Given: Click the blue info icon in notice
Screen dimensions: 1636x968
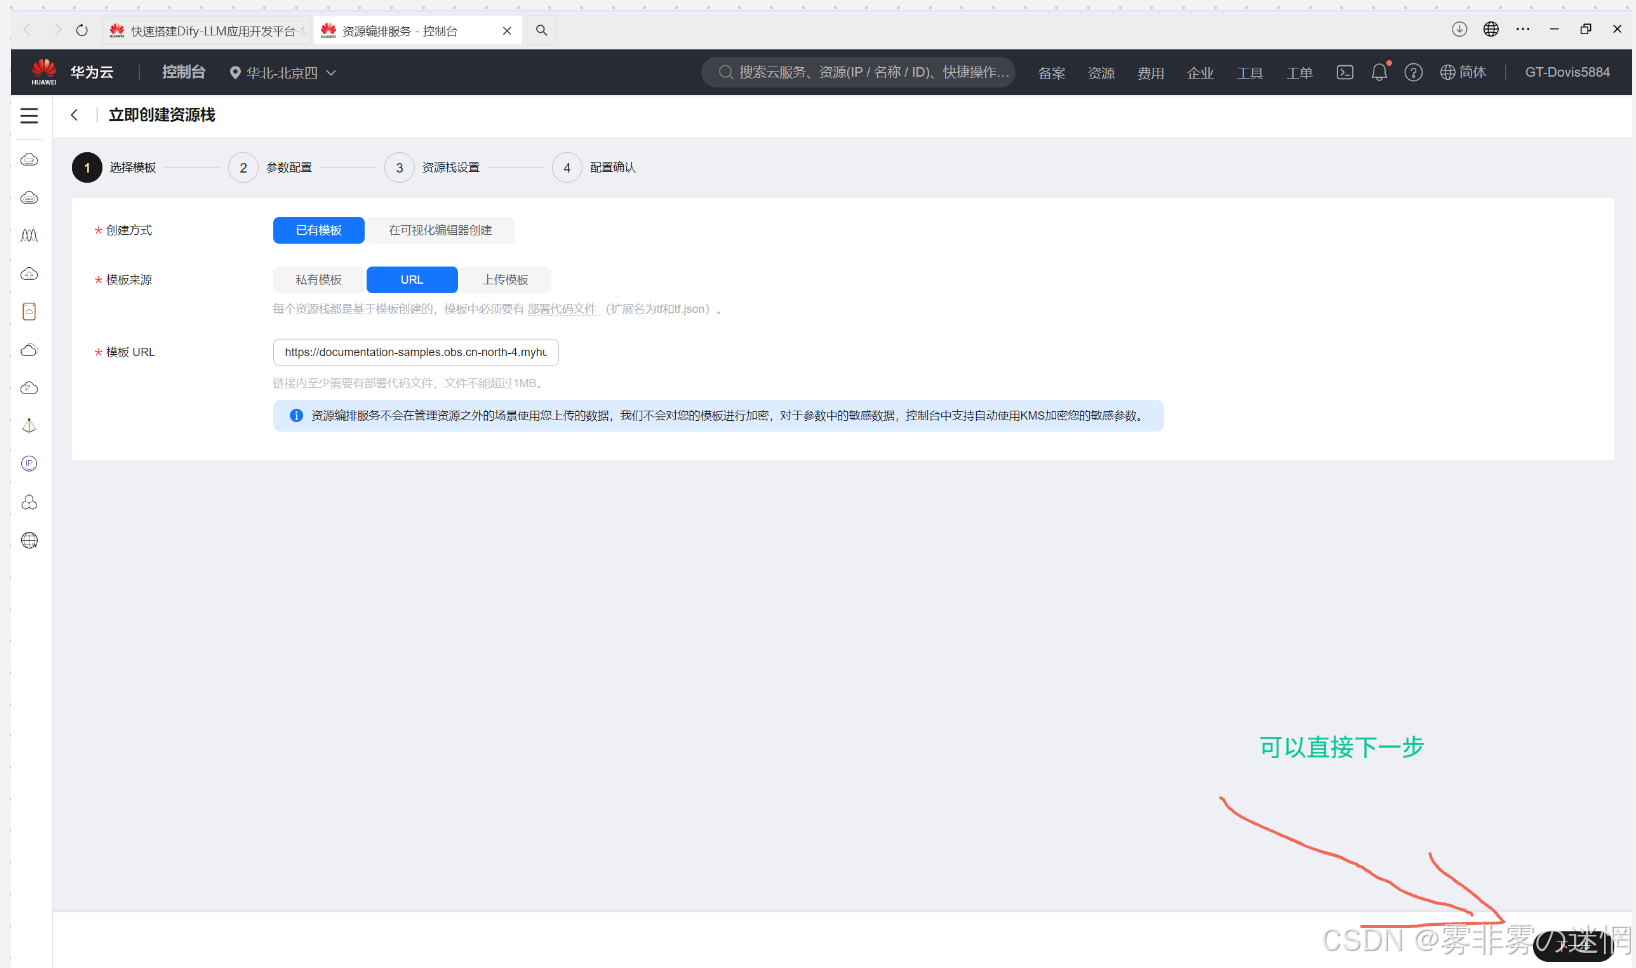Looking at the screenshot, I should click(296, 416).
